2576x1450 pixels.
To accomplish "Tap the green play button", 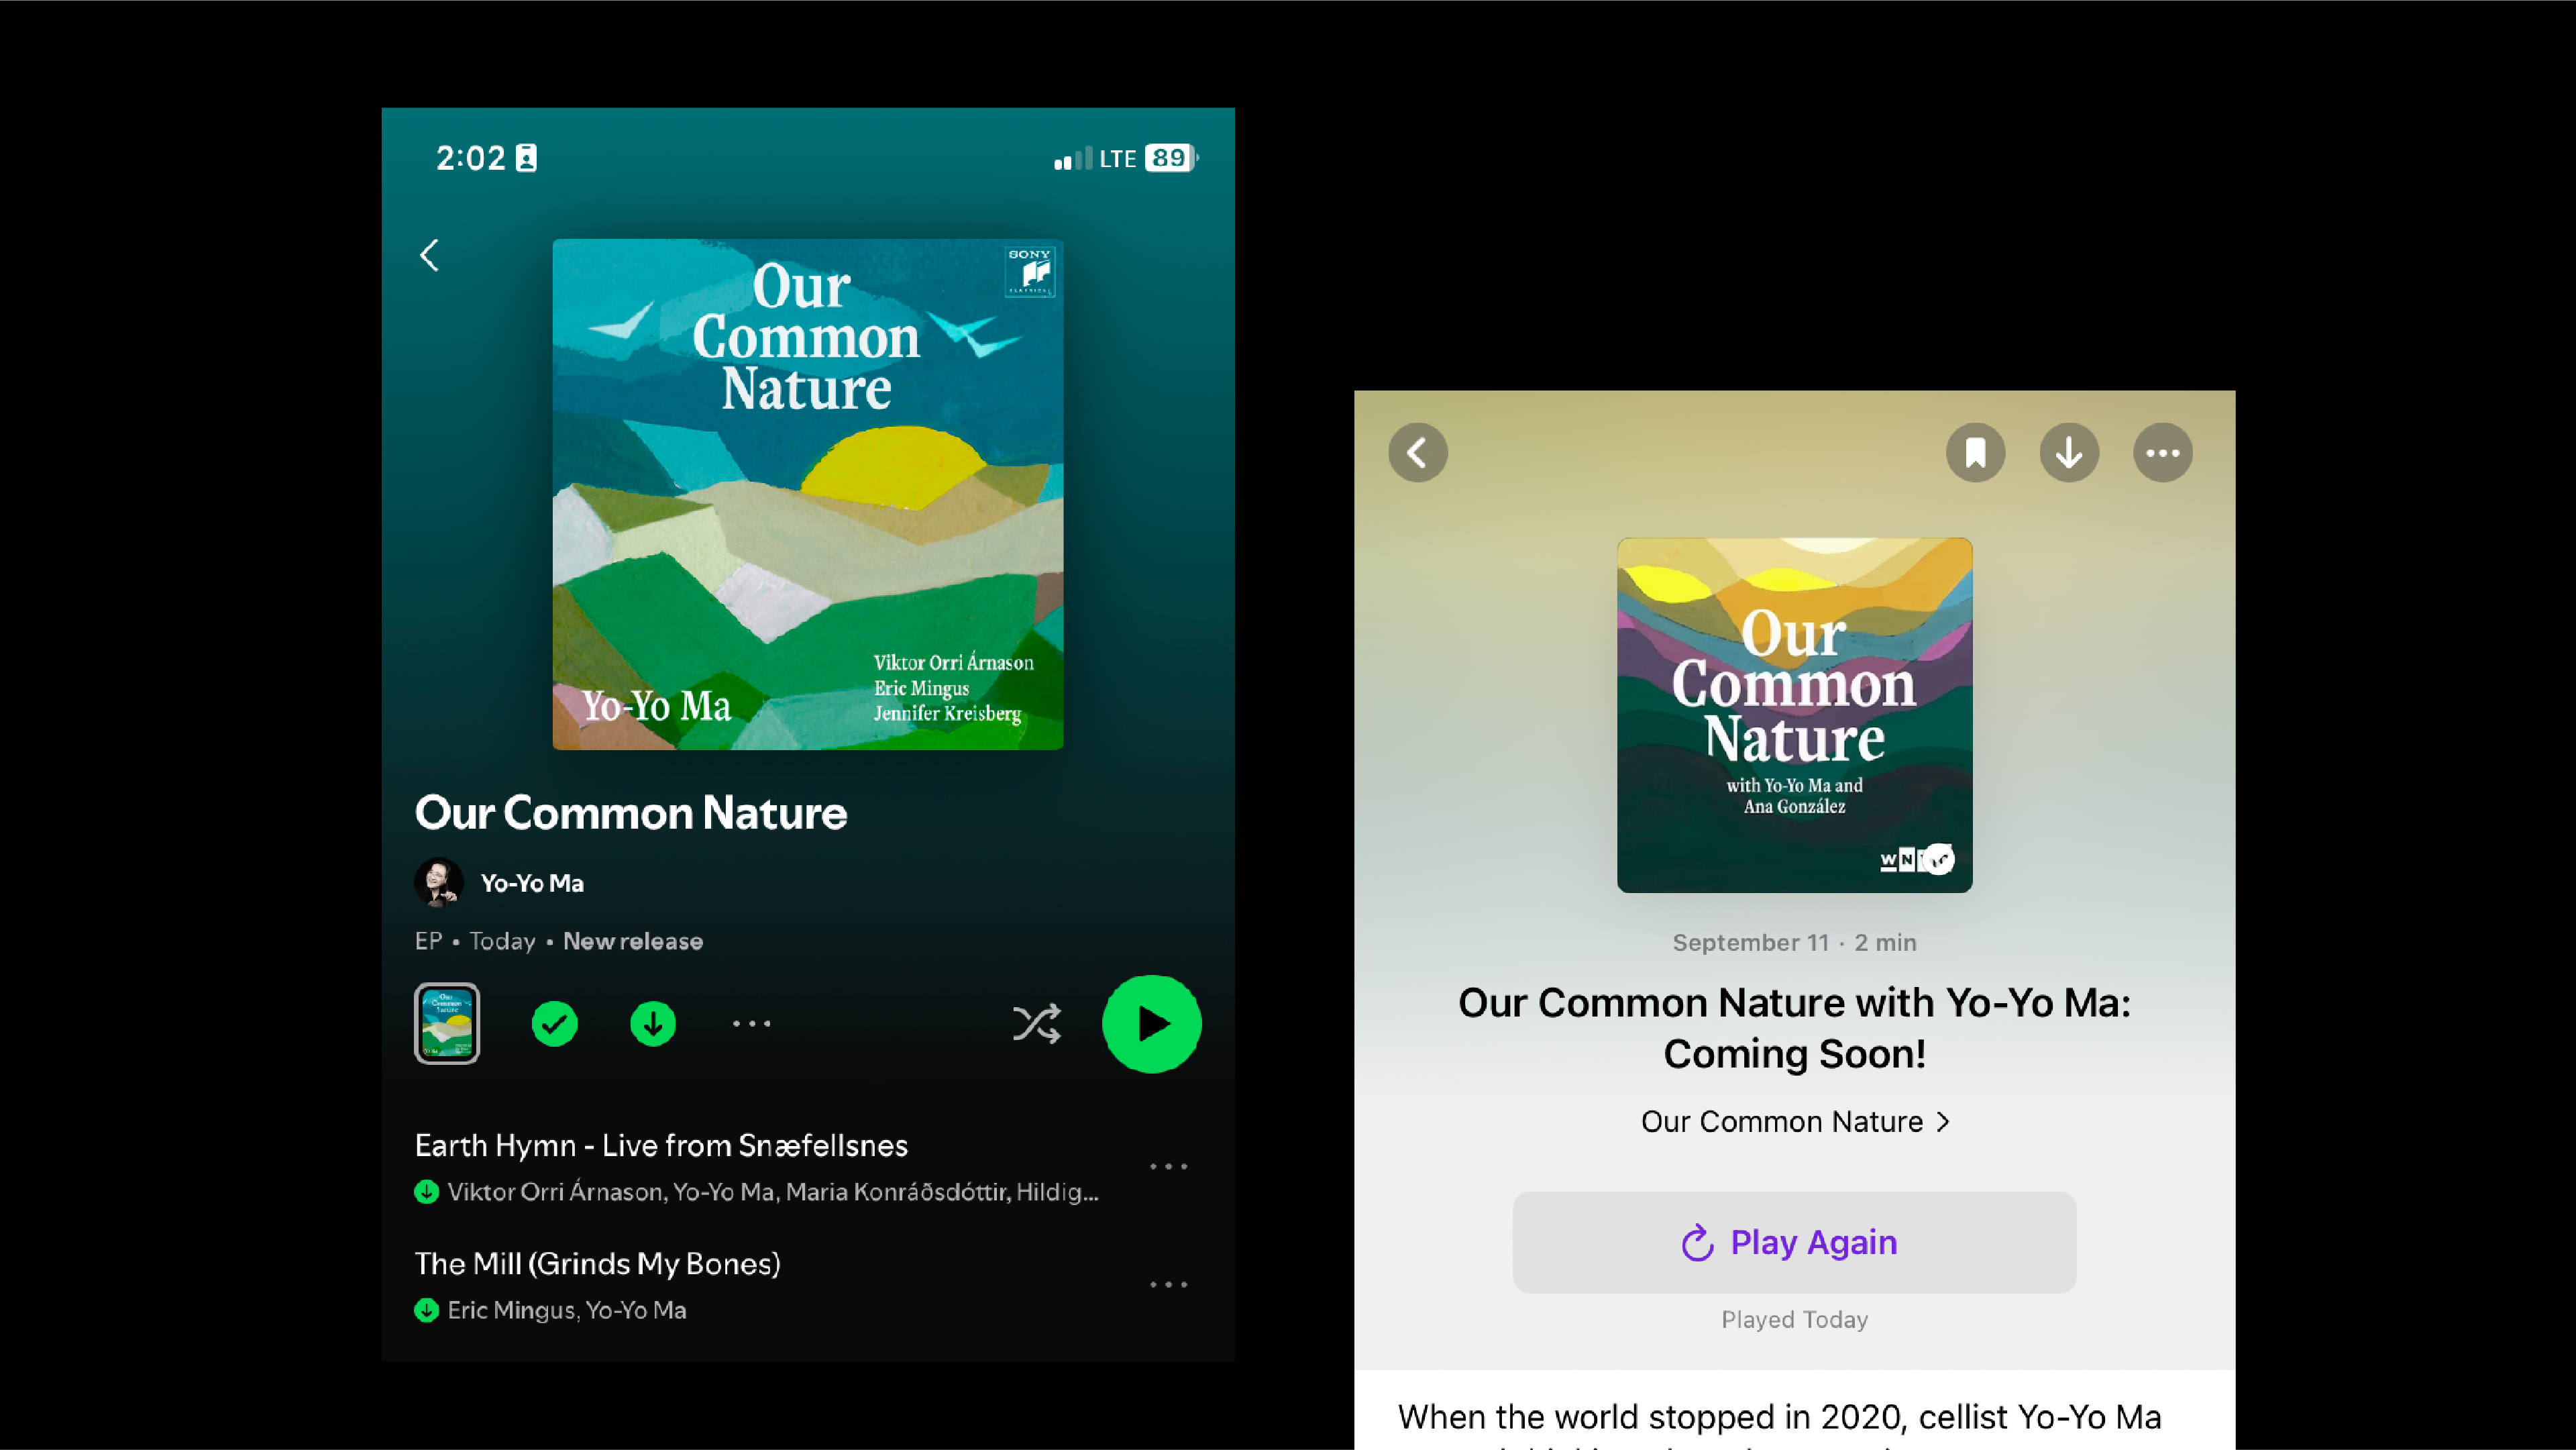I will [1151, 1024].
